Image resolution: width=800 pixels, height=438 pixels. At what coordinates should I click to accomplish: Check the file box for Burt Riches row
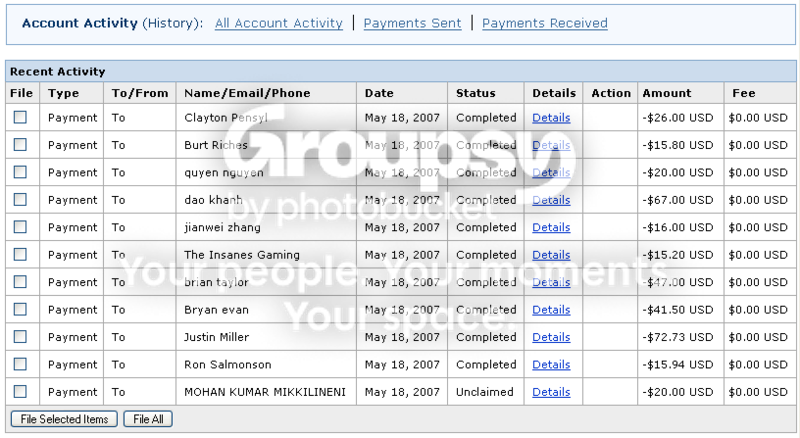tap(20, 145)
